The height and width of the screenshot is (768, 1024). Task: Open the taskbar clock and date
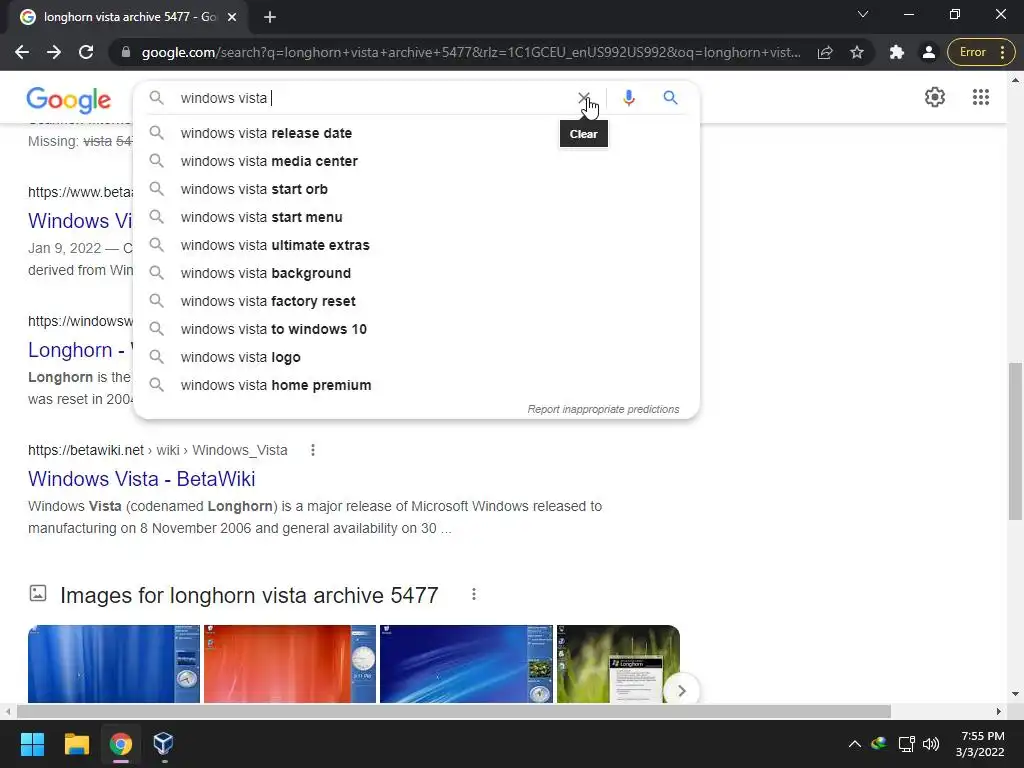pyautogui.click(x=980, y=744)
